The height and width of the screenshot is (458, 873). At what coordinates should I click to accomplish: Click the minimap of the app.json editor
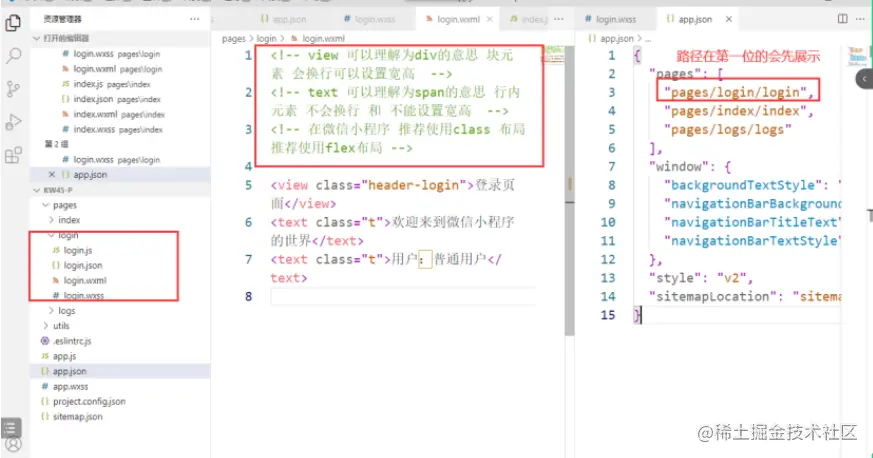(857, 56)
